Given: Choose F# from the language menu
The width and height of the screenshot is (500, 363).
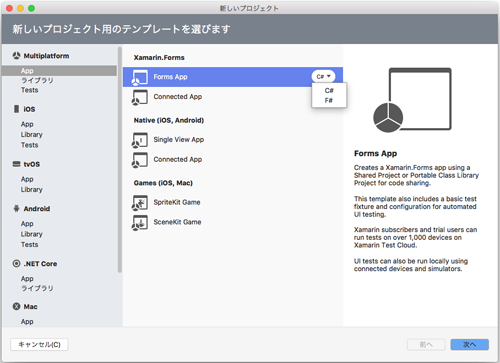Looking at the screenshot, I should pos(329,100).
